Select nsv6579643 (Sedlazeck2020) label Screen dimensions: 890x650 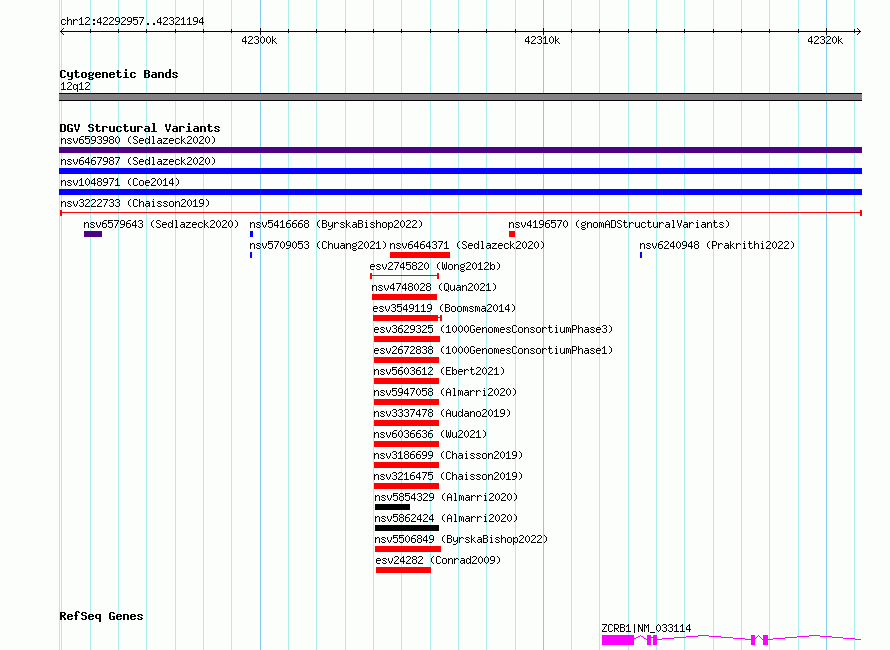(161, 224)
